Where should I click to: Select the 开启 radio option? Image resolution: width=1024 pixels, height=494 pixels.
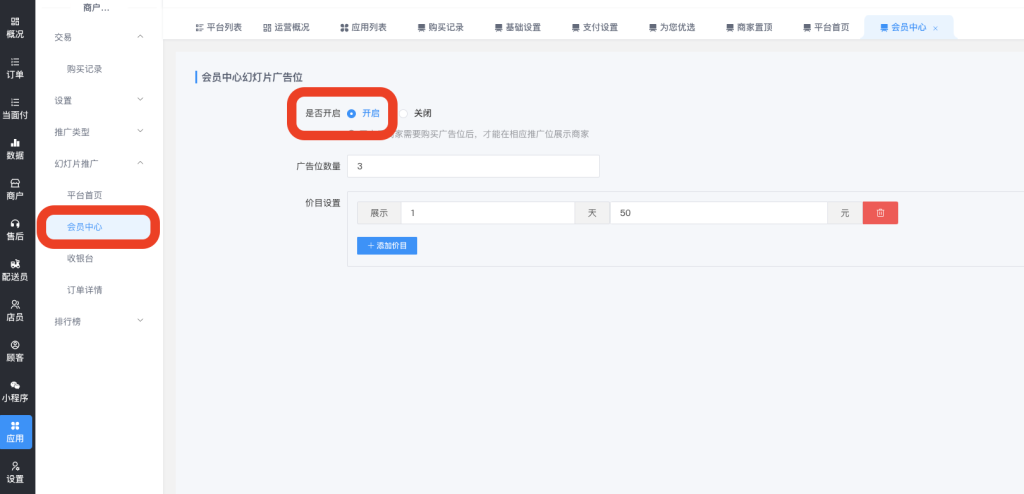tap(352, 114)
